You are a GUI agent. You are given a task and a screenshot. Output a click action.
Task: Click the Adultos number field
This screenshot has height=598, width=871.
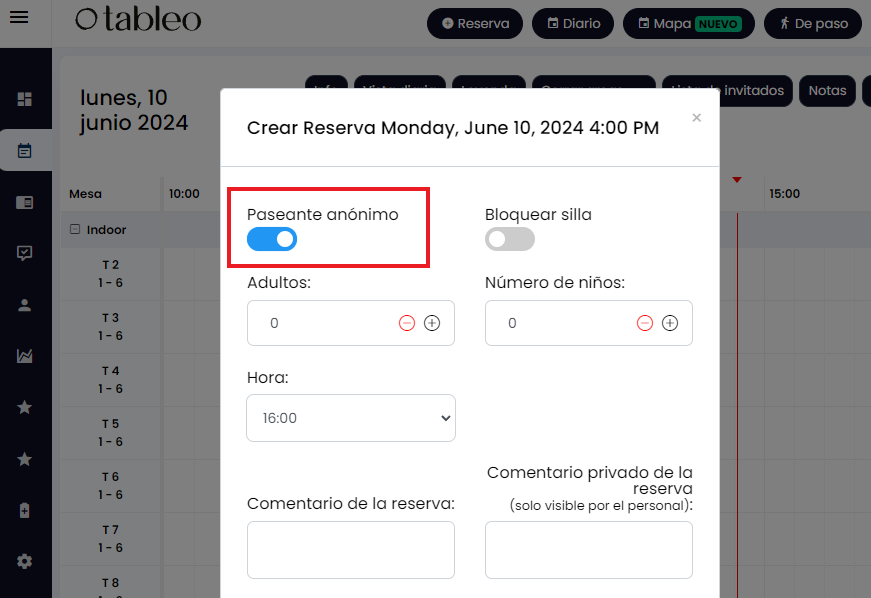tap(351, 323)
